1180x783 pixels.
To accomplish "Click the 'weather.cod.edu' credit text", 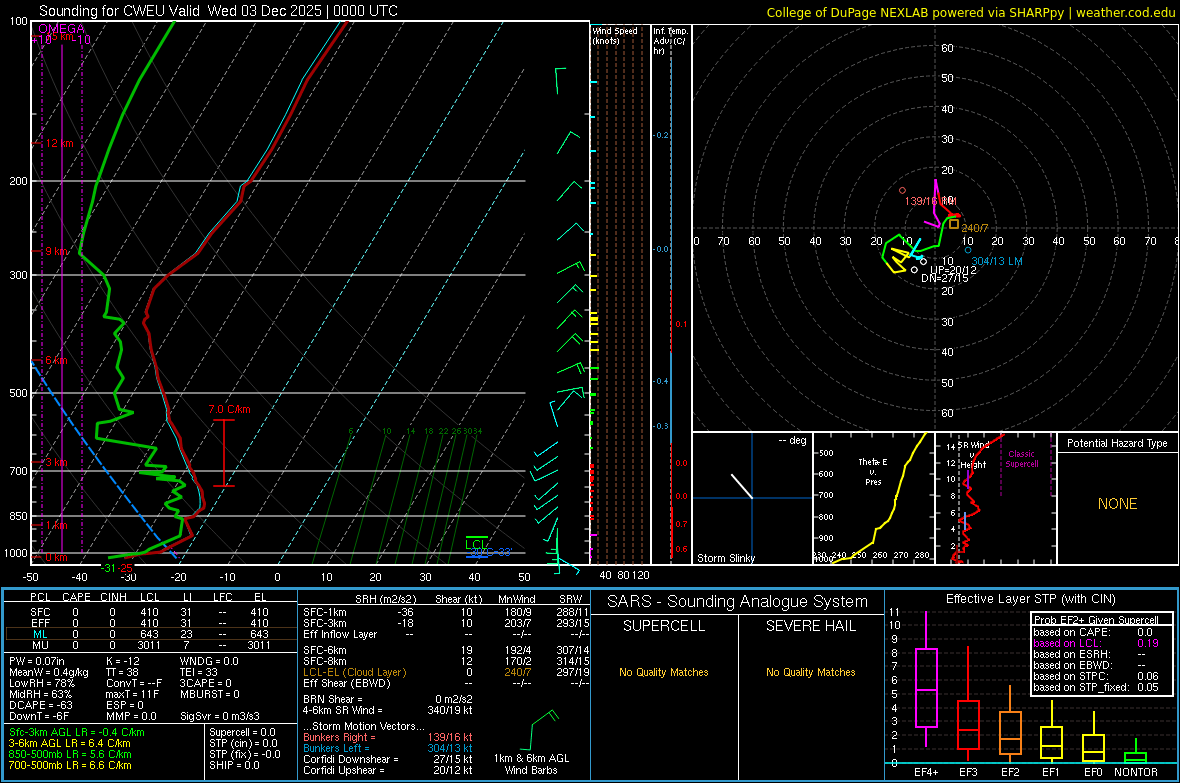I will pyautogui.click(x=1126, y=13).
